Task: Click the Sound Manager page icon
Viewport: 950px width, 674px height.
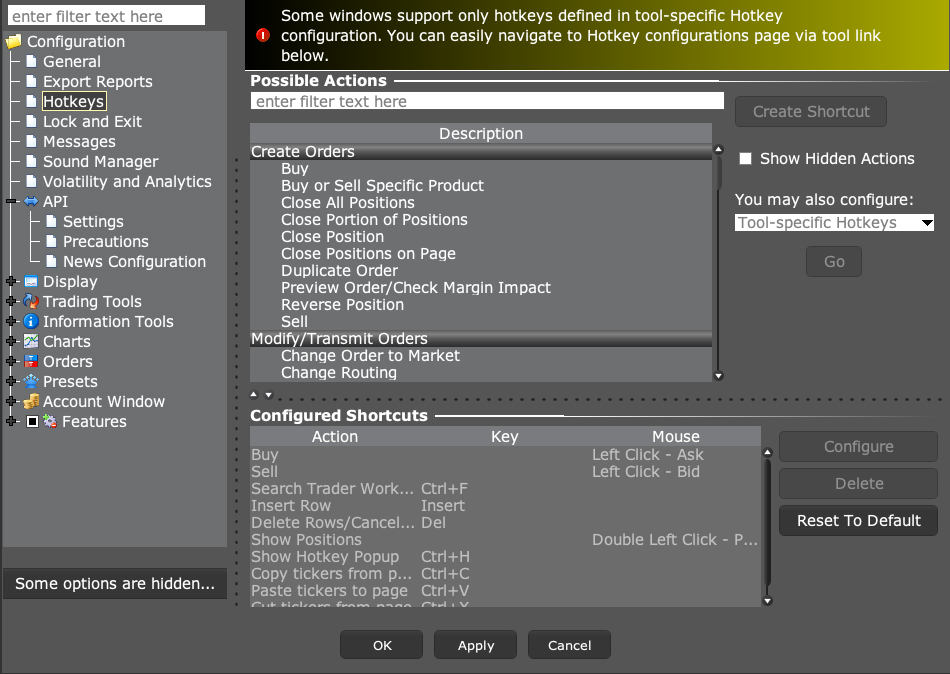Action: [x=32, y=161]
